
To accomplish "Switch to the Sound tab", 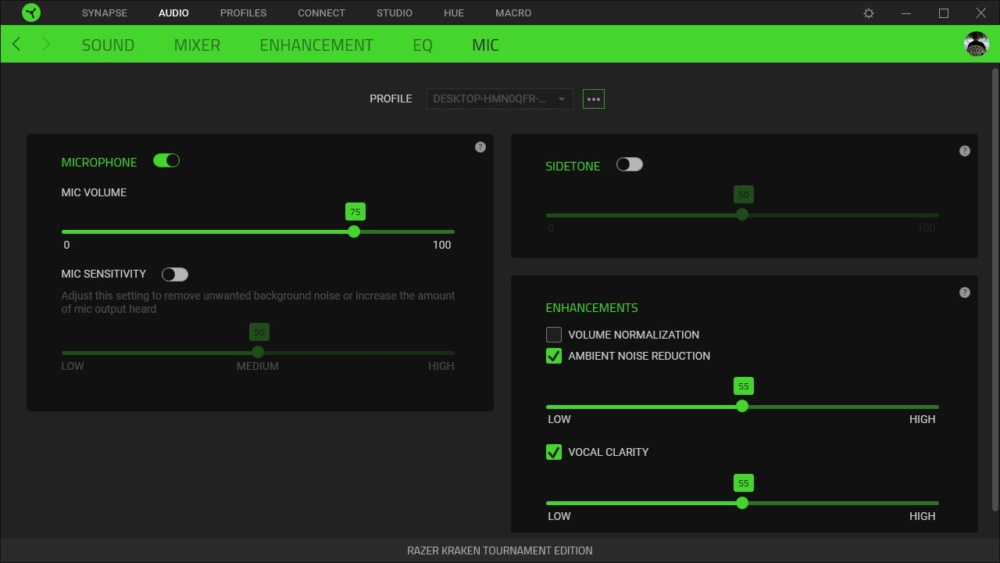I will 108,45.
